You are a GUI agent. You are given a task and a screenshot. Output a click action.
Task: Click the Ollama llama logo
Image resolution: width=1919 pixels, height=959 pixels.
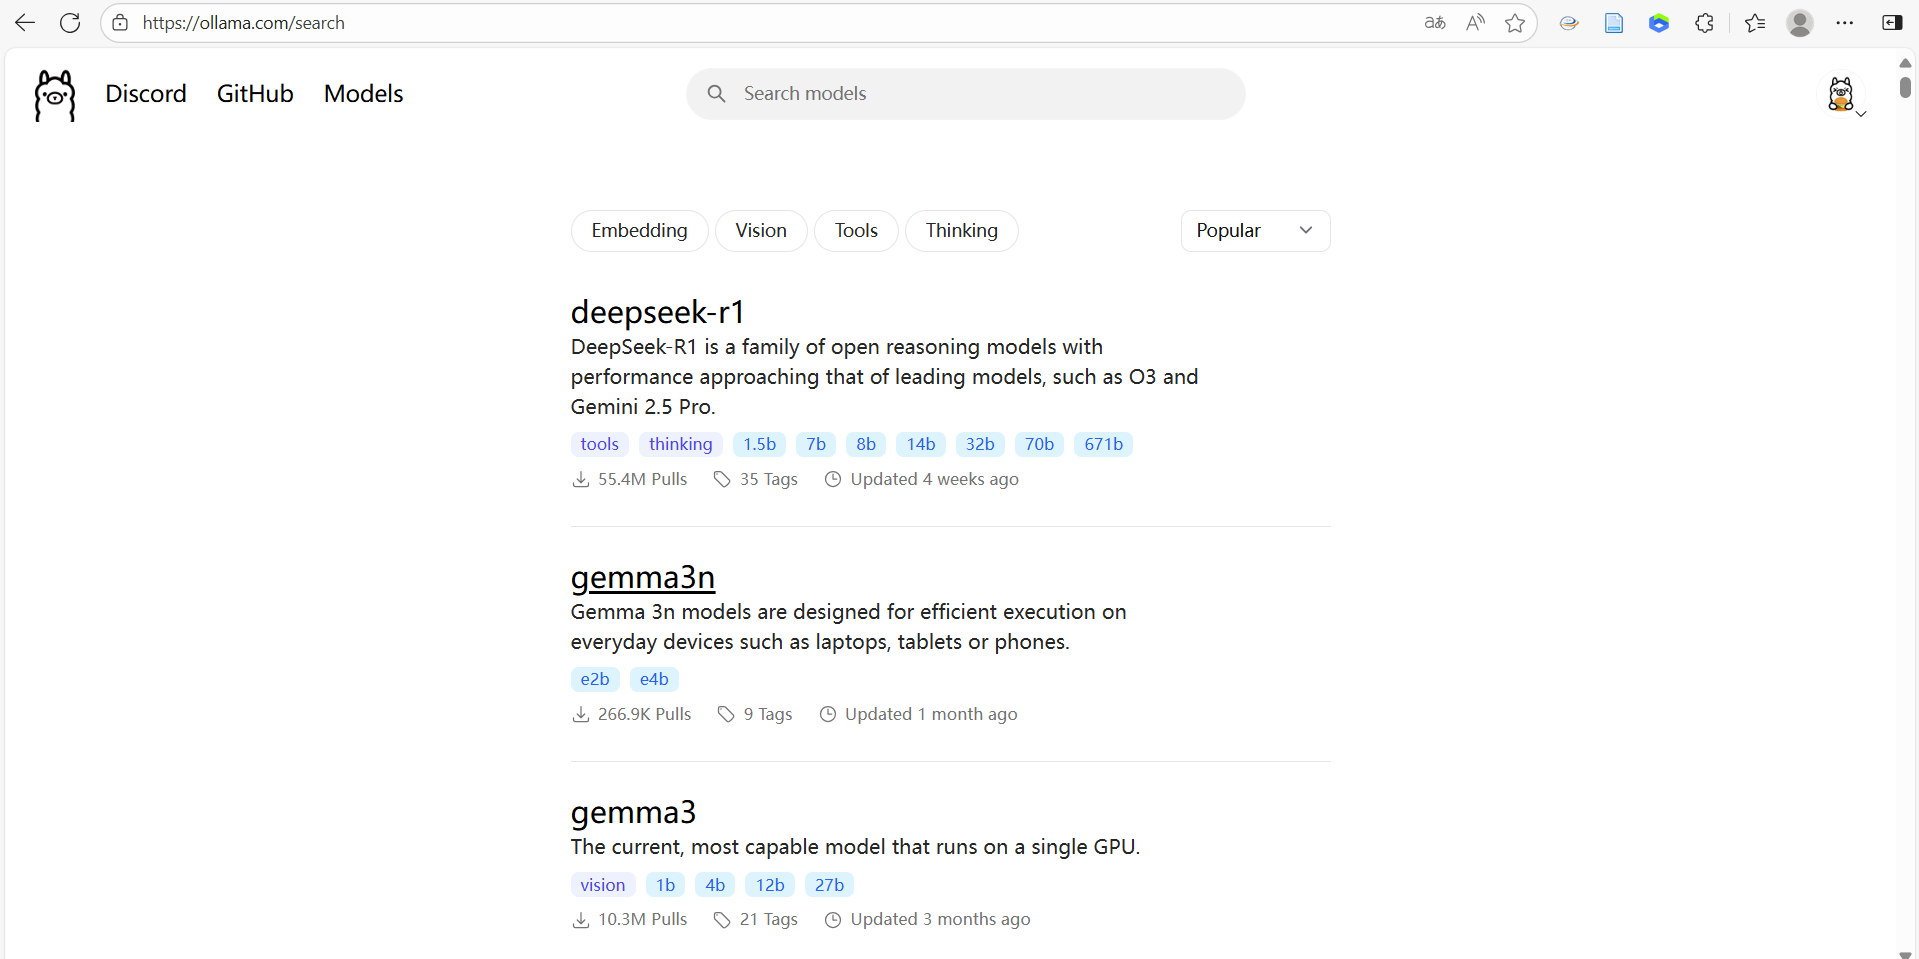click(x=55, y=95)
